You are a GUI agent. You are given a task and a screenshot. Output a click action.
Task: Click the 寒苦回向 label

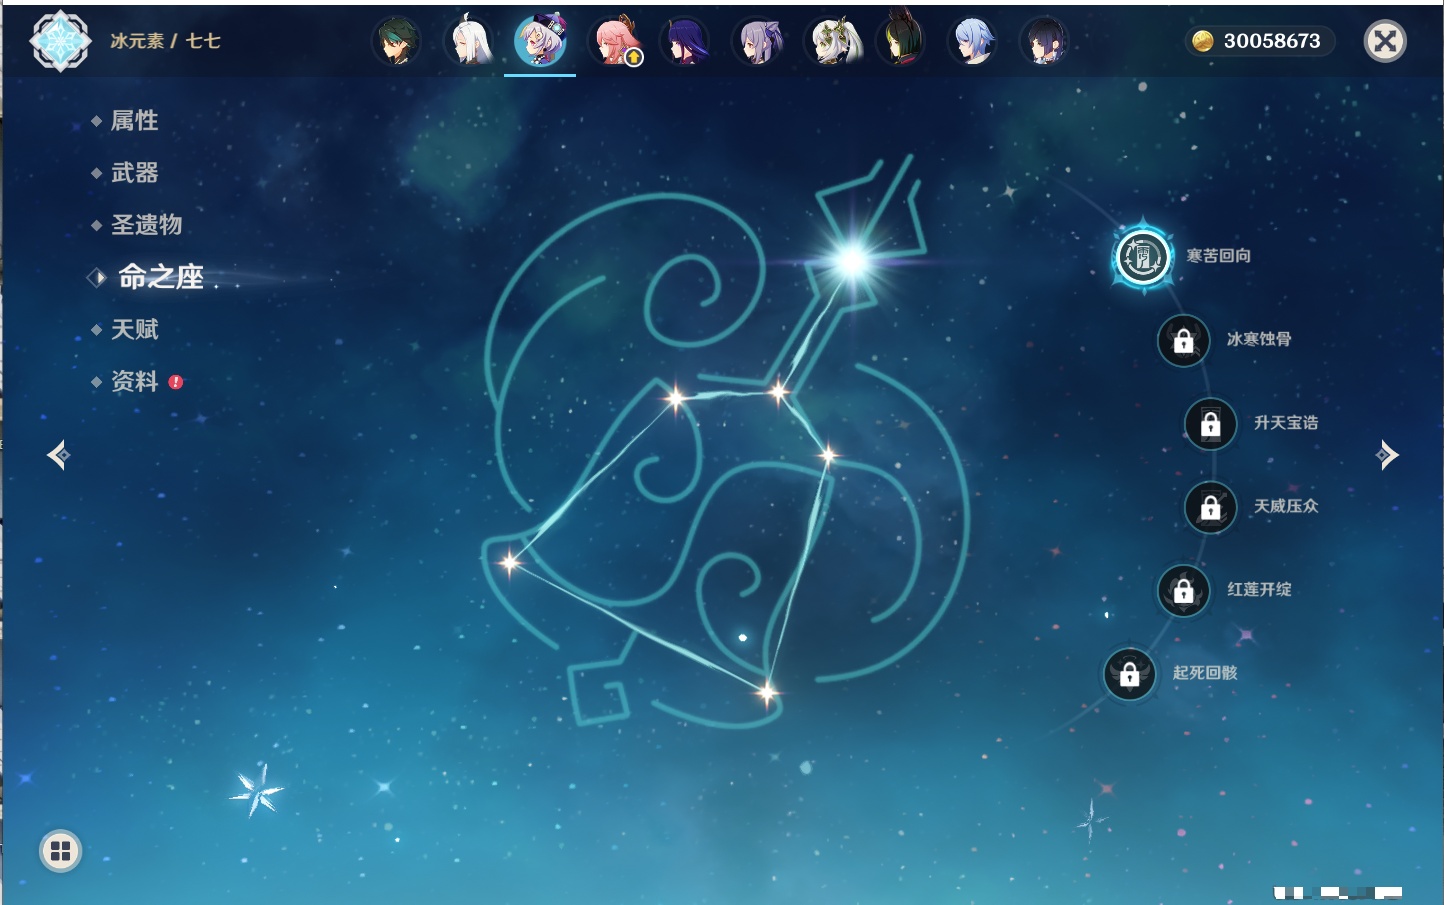[x=1218, y=256]
